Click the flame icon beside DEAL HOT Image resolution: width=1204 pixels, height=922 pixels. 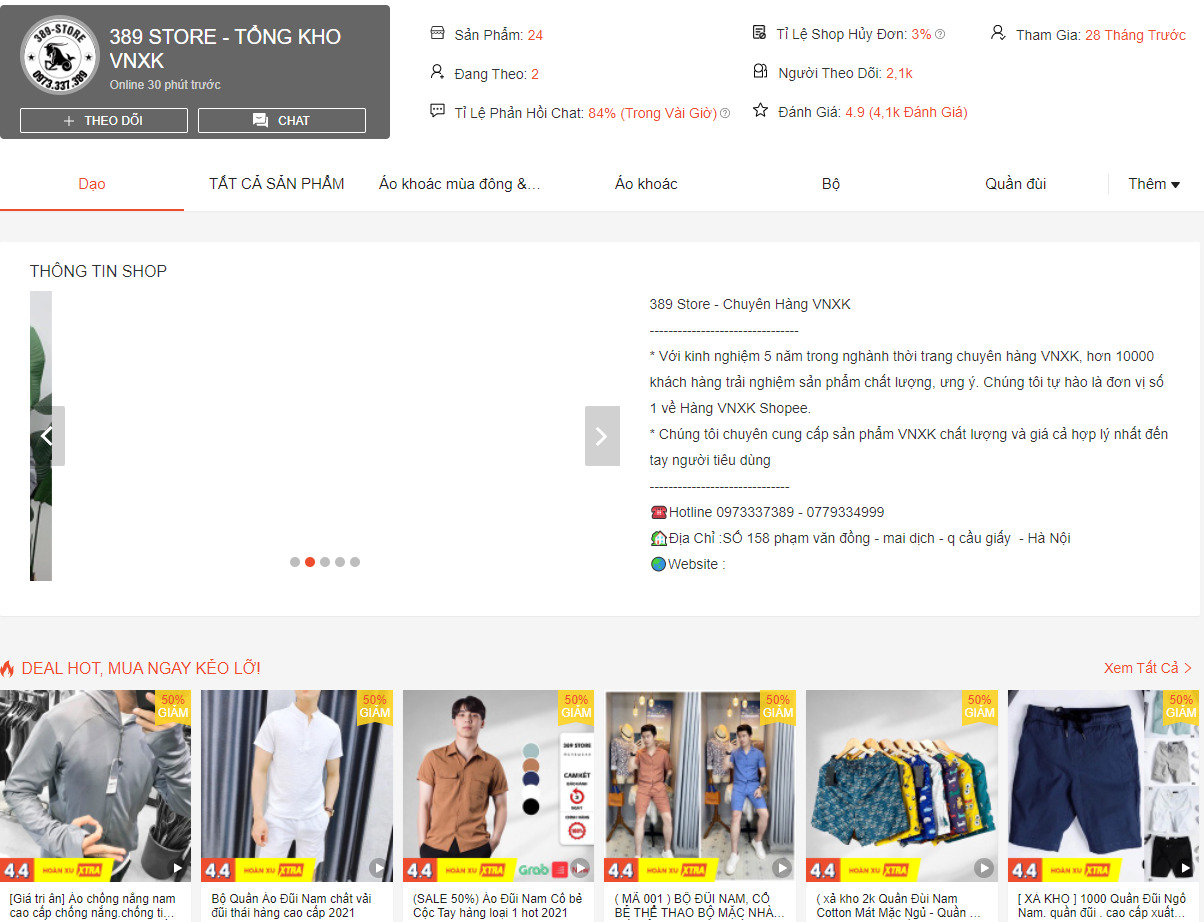7,668
